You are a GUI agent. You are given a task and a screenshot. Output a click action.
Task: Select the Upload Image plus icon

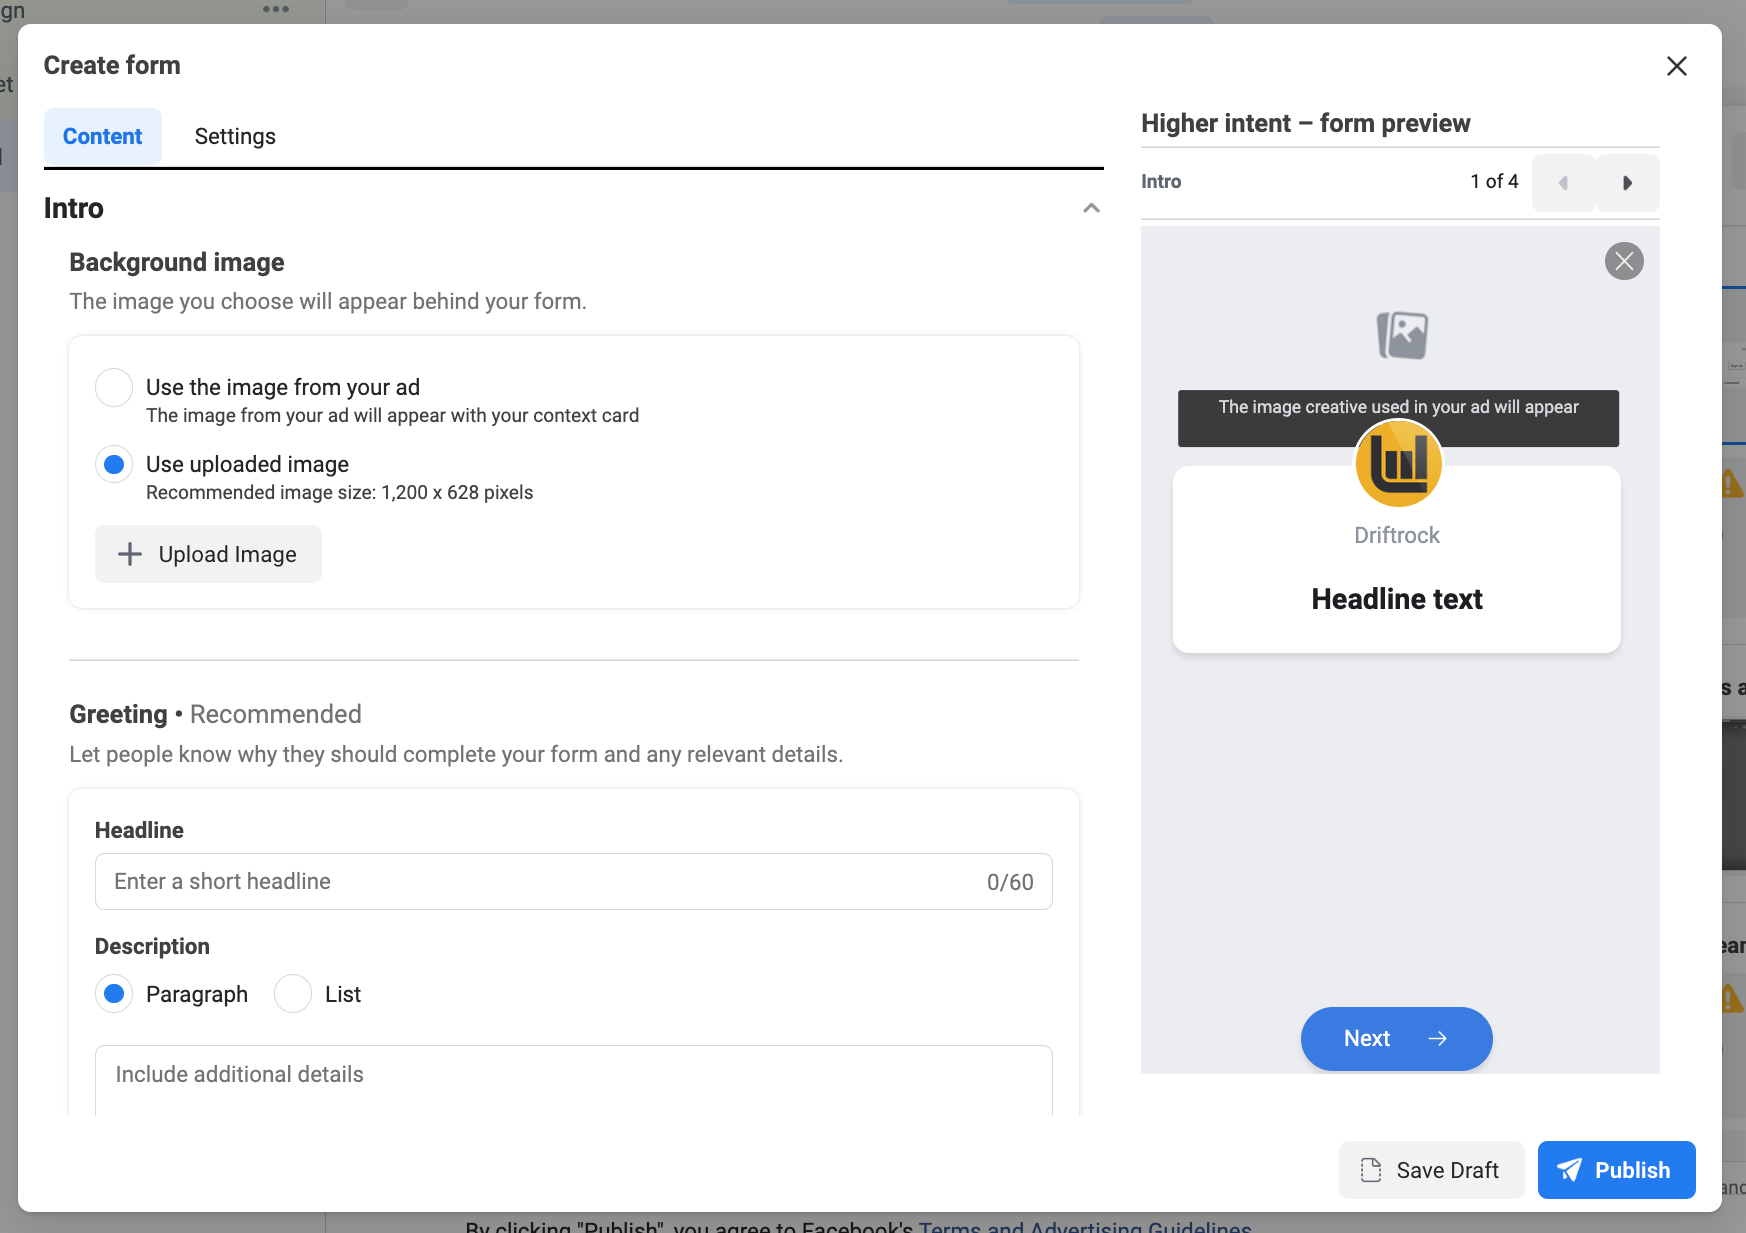point(130,554)
